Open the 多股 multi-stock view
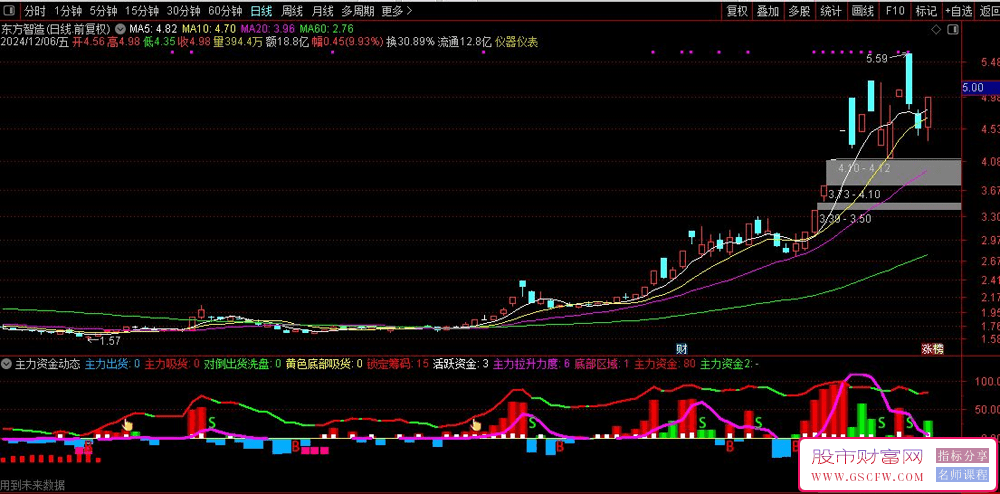The height and width of the screenshot is (494, 1000). 799,11
